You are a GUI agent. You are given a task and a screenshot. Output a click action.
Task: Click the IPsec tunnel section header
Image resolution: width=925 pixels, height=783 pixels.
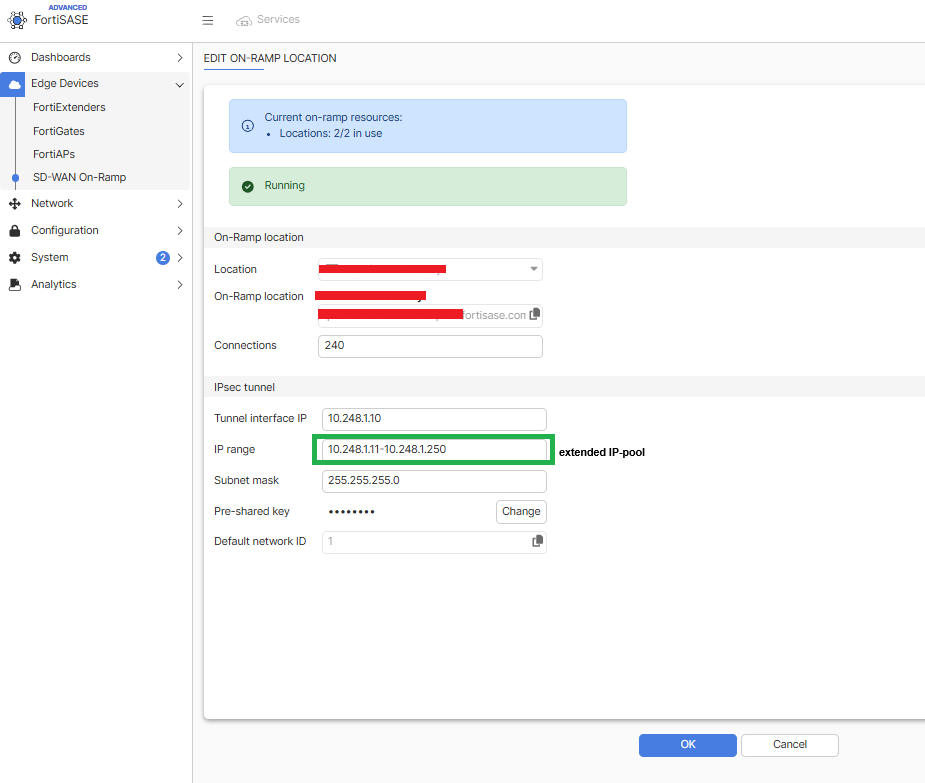click(x=244, y=387)
